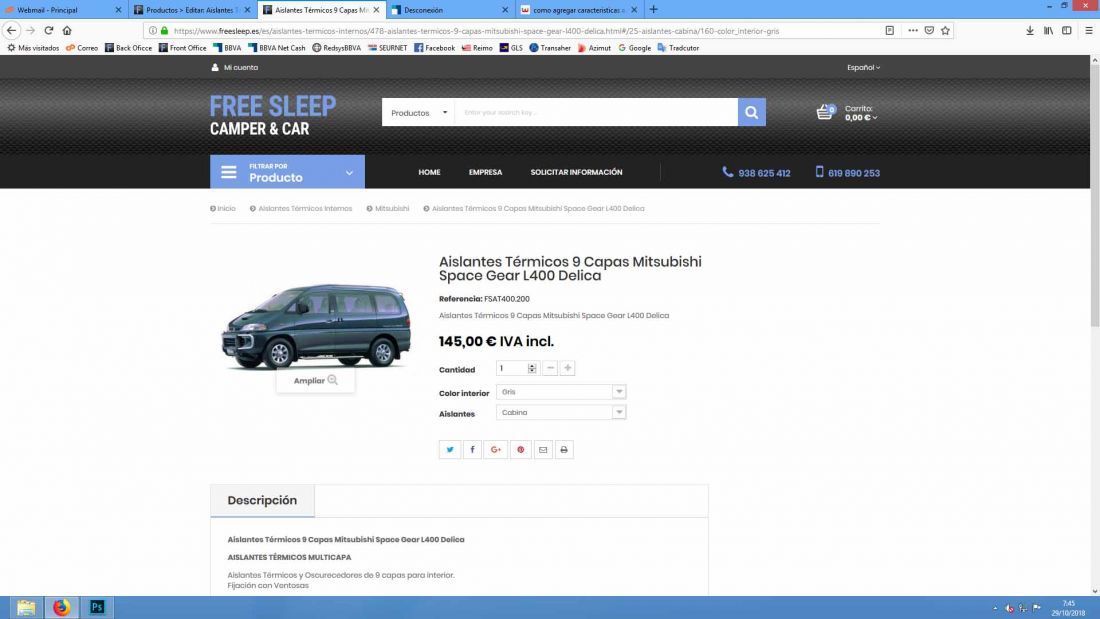
Task: Share product on Pinterest
Action: 521,450
